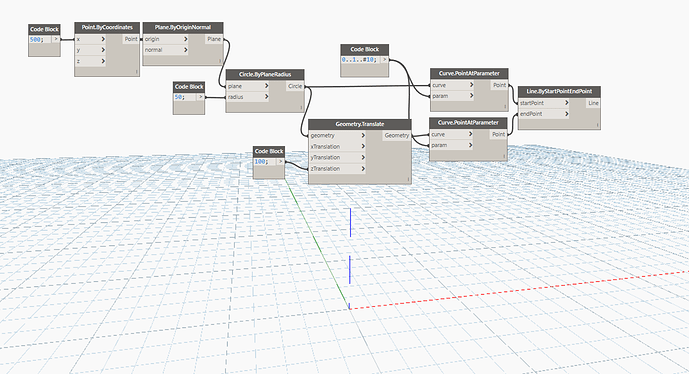Click the x input port on Point.ByCoordinates

91,39
